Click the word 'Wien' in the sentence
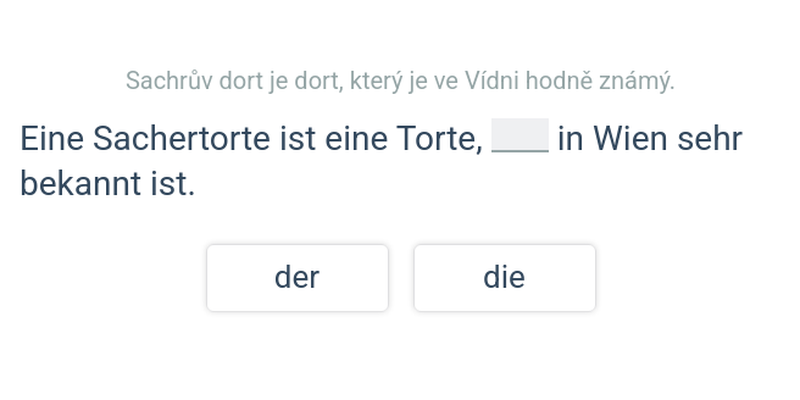The width and height of the screenshot is (800, 400). (630, 138)
